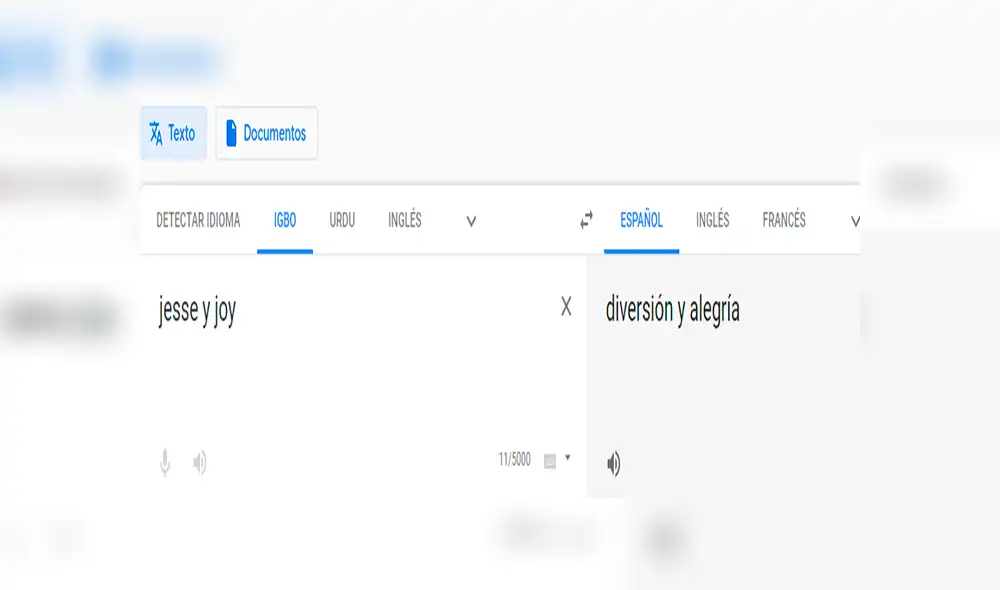Select Español as the target language
The width and height of the screenshot is (1000, 590).
641,221
